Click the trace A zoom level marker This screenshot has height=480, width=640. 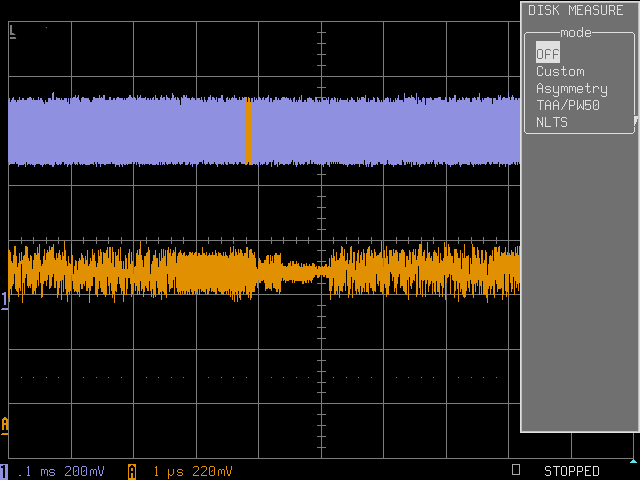click(x=4, y=426)
